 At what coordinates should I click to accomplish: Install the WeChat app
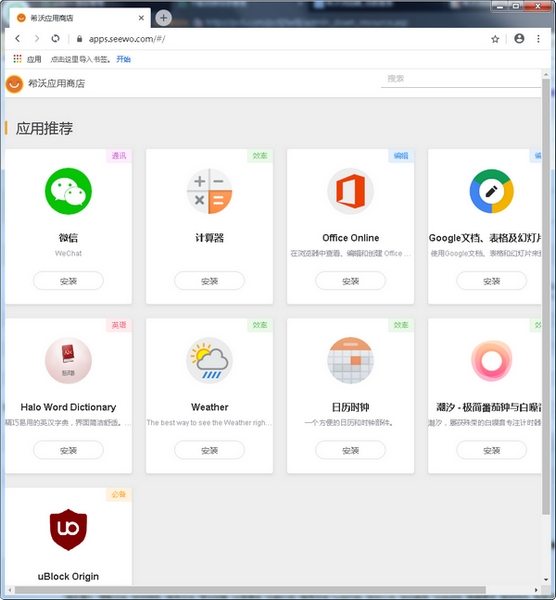[68, 281]
